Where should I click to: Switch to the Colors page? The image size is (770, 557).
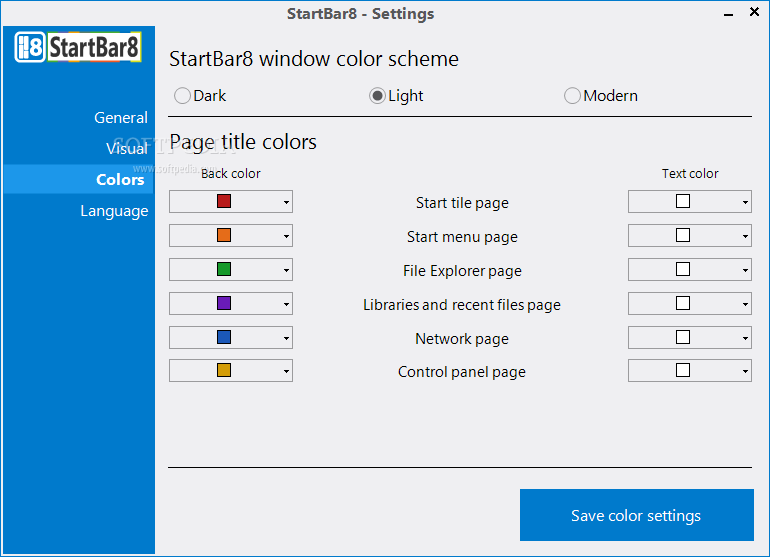coord(79,179)
